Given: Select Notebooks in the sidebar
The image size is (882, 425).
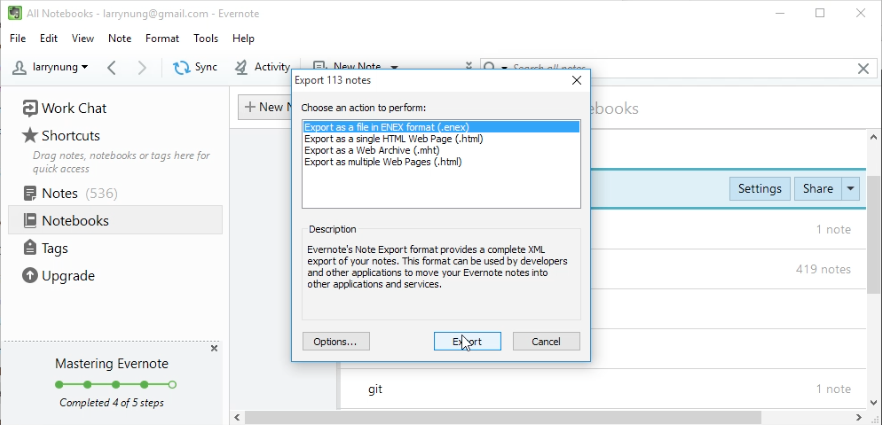Looking at the screenshot, I should coord(115,220).
